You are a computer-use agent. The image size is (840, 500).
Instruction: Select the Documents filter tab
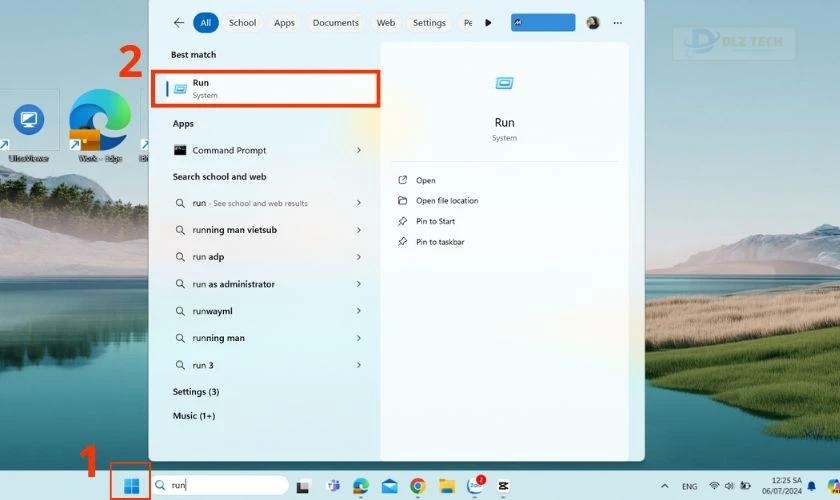335,22
